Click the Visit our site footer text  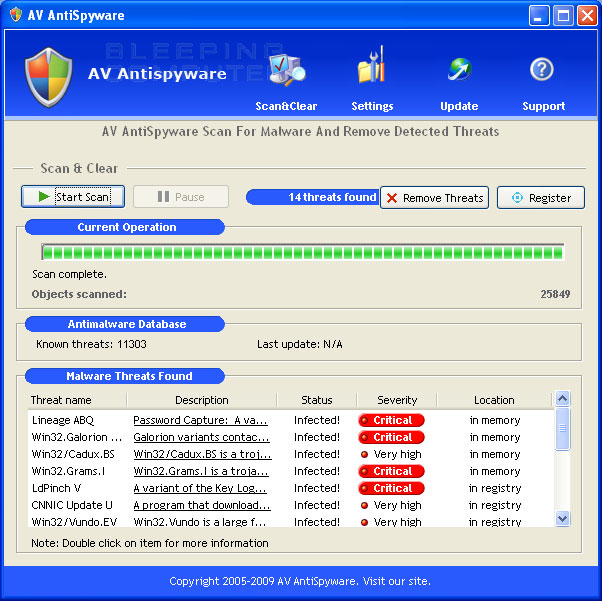point(397,581)
